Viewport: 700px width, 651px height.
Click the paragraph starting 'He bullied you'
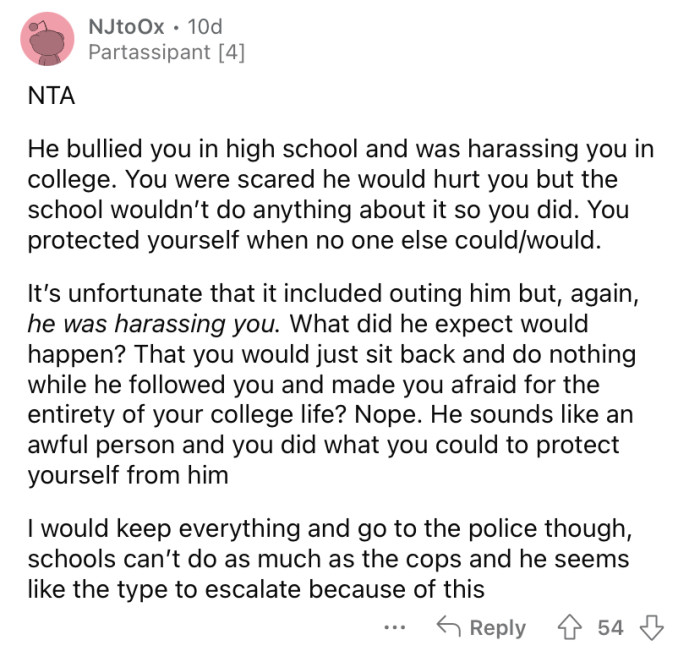(341, 194)
